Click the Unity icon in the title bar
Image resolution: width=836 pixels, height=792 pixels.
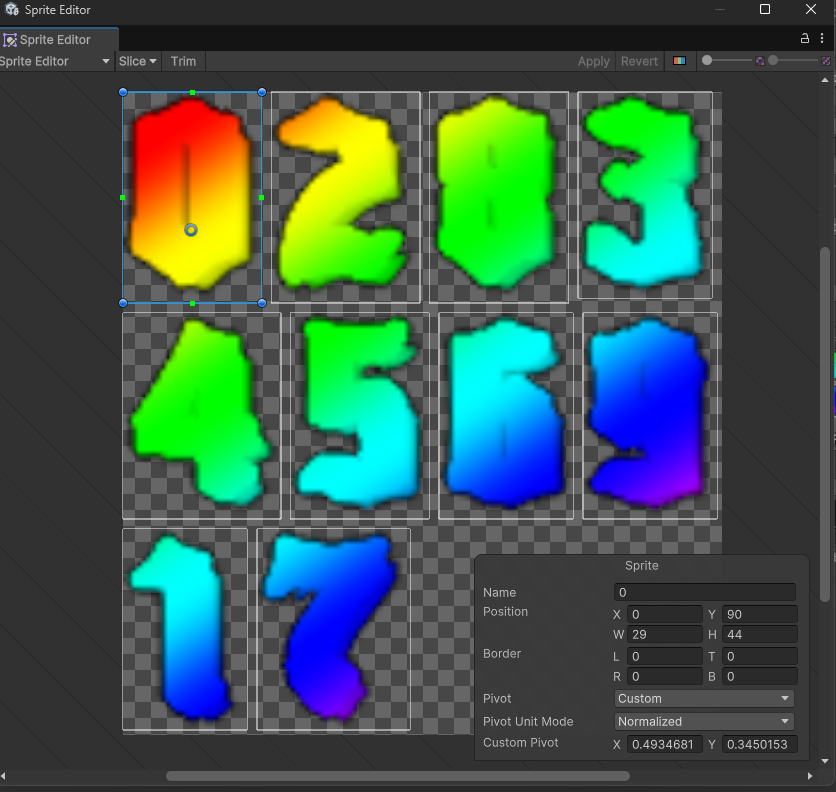12,9
